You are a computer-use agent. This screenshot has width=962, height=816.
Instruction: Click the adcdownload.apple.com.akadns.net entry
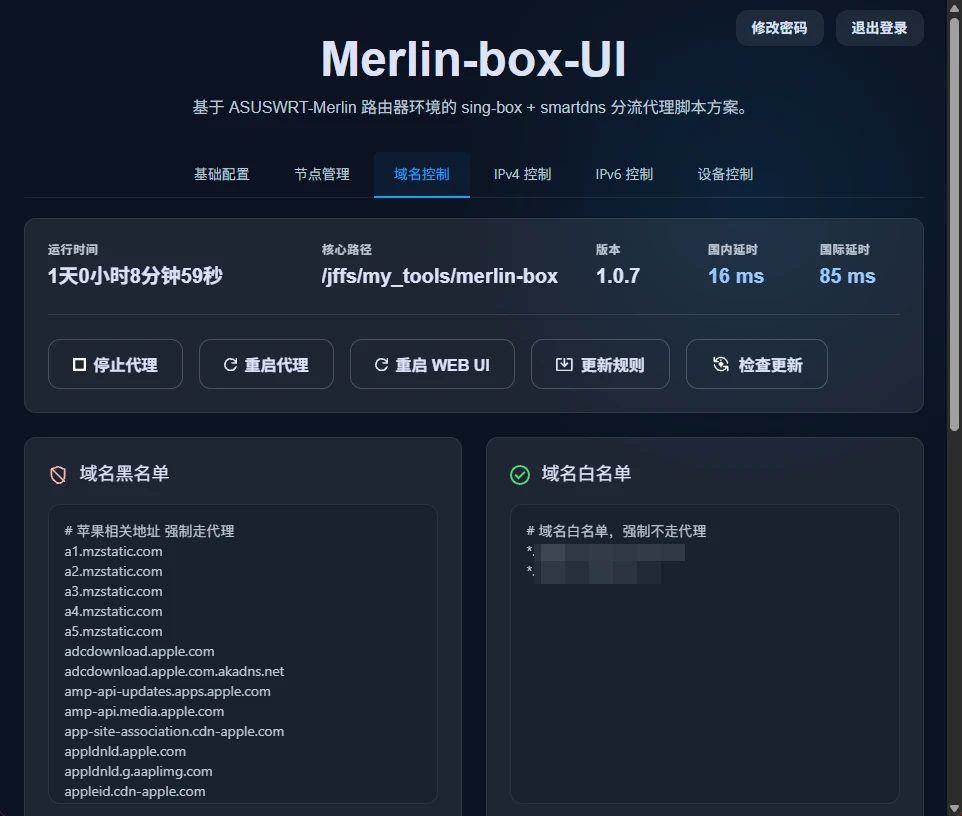point(174,671)
